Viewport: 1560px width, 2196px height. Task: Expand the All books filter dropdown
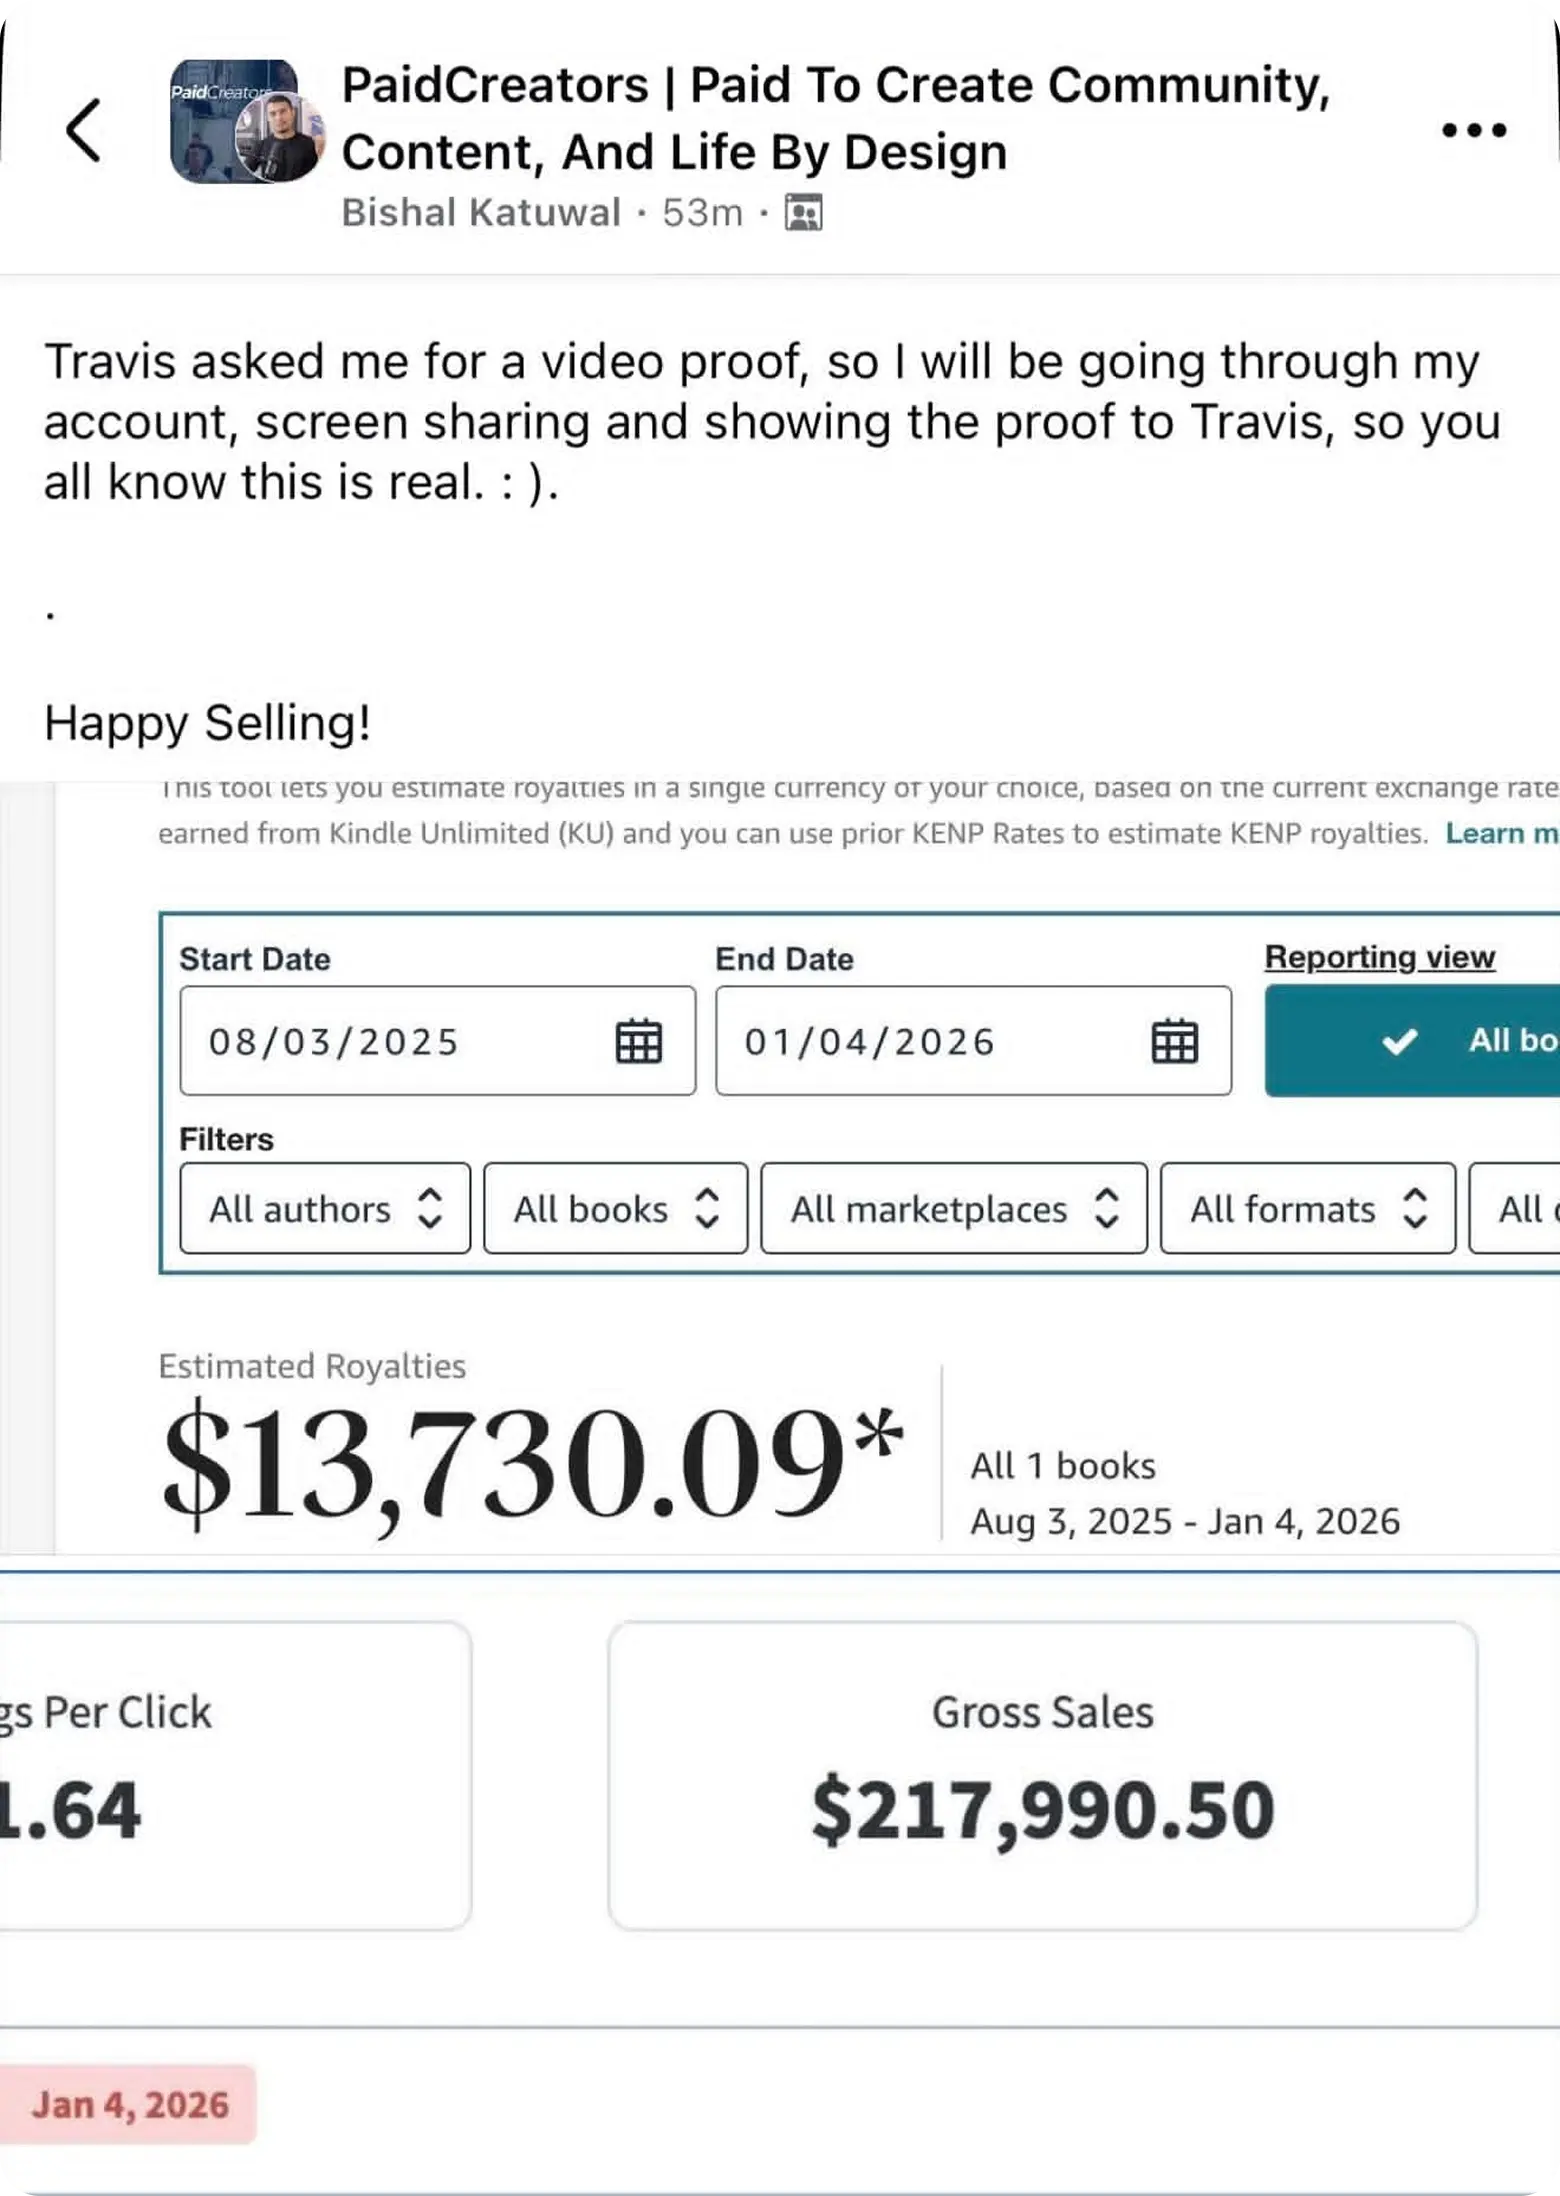click(x=615, y=1209)
